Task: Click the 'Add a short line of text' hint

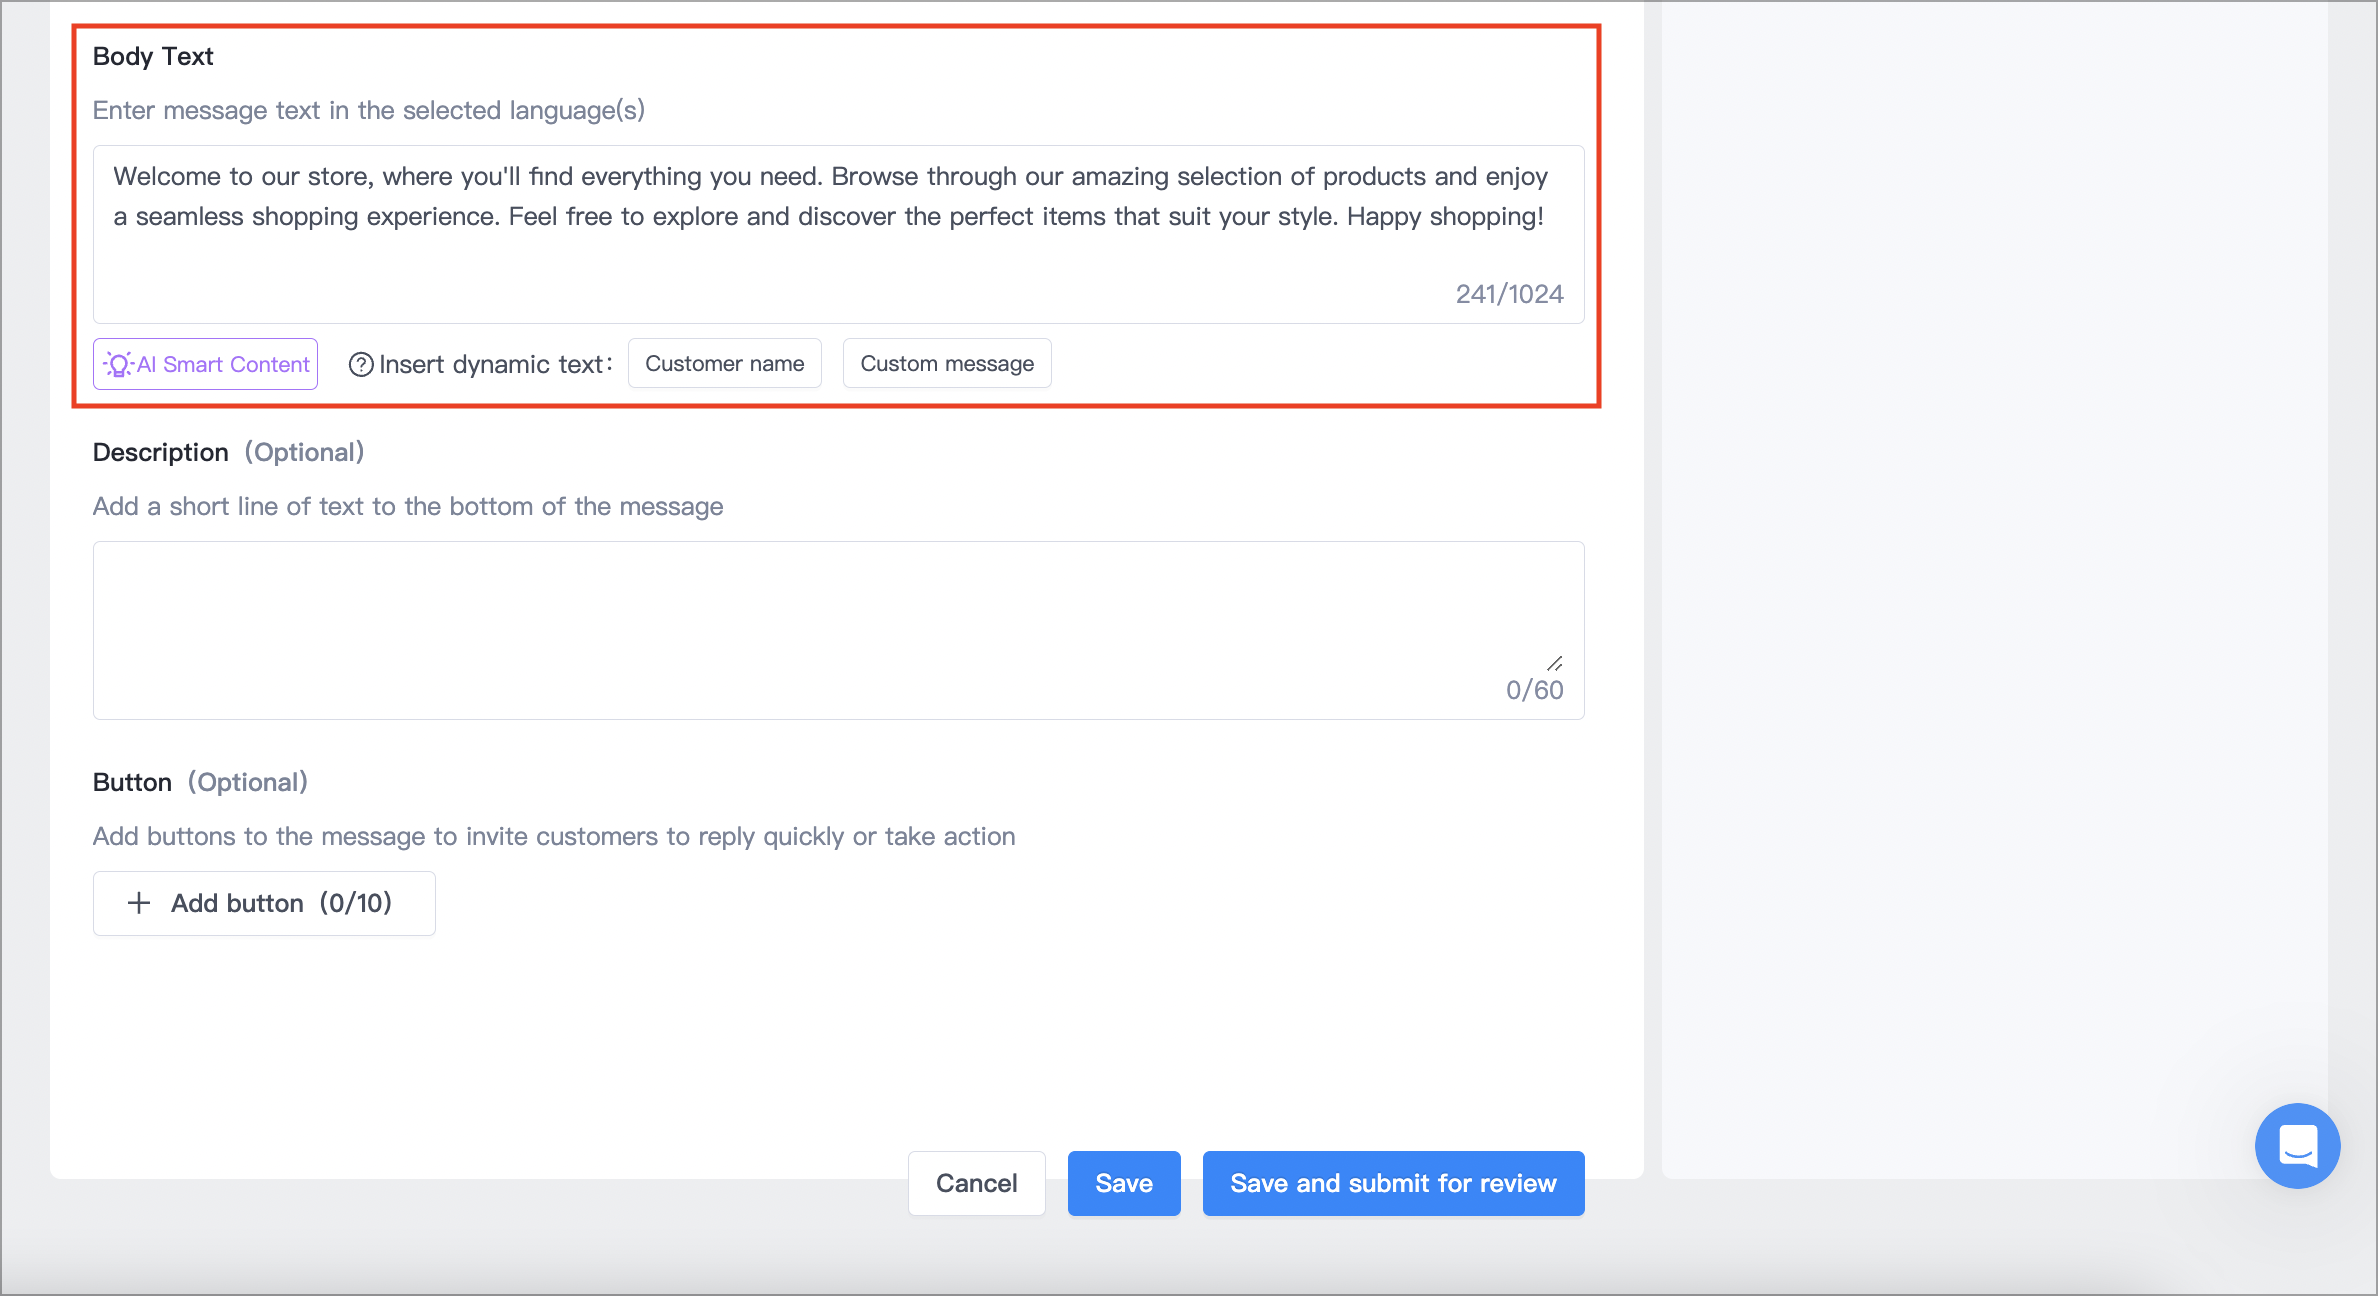Action: [408, 506]
